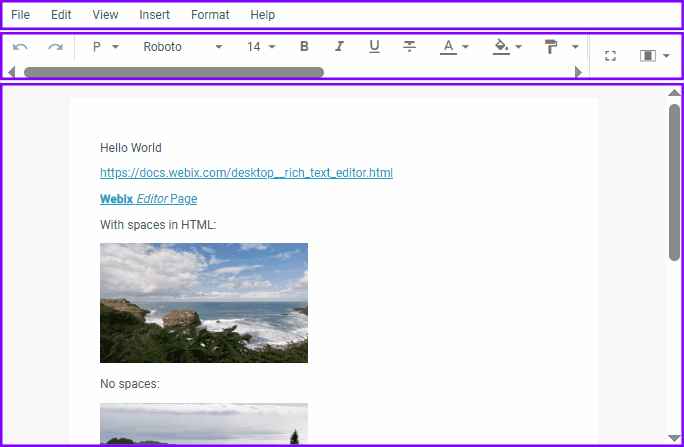Open the text color picker
The width and height of the screenshot is (684, 447).
(x=455, y=47)
